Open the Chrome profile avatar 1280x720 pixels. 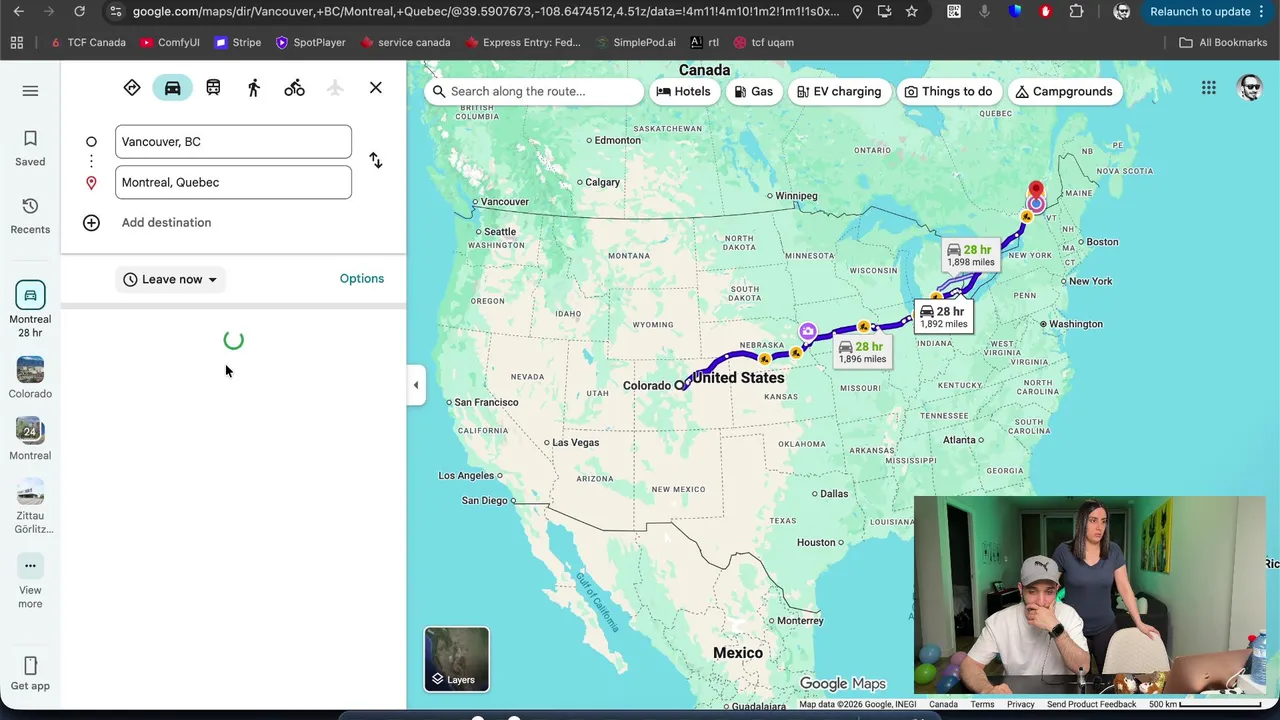(1122, 12)
